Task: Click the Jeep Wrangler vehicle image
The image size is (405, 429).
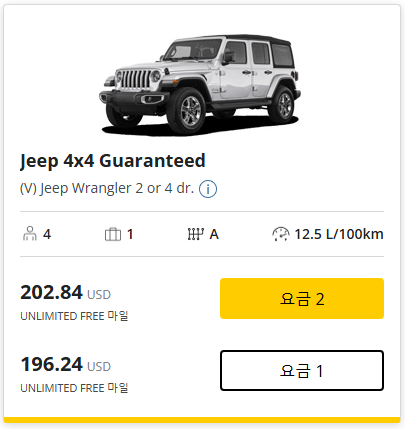Action: point(200,85)
